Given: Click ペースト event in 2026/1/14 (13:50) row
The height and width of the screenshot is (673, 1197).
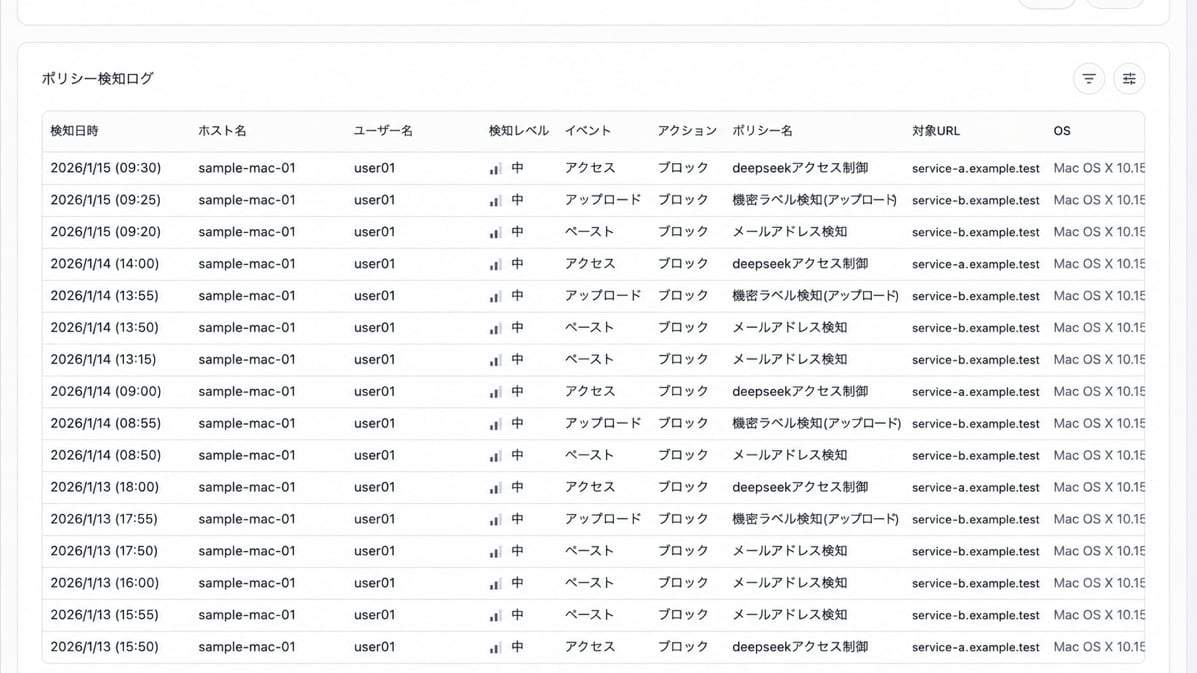Looking at the screenshot, I should [589, 327].
